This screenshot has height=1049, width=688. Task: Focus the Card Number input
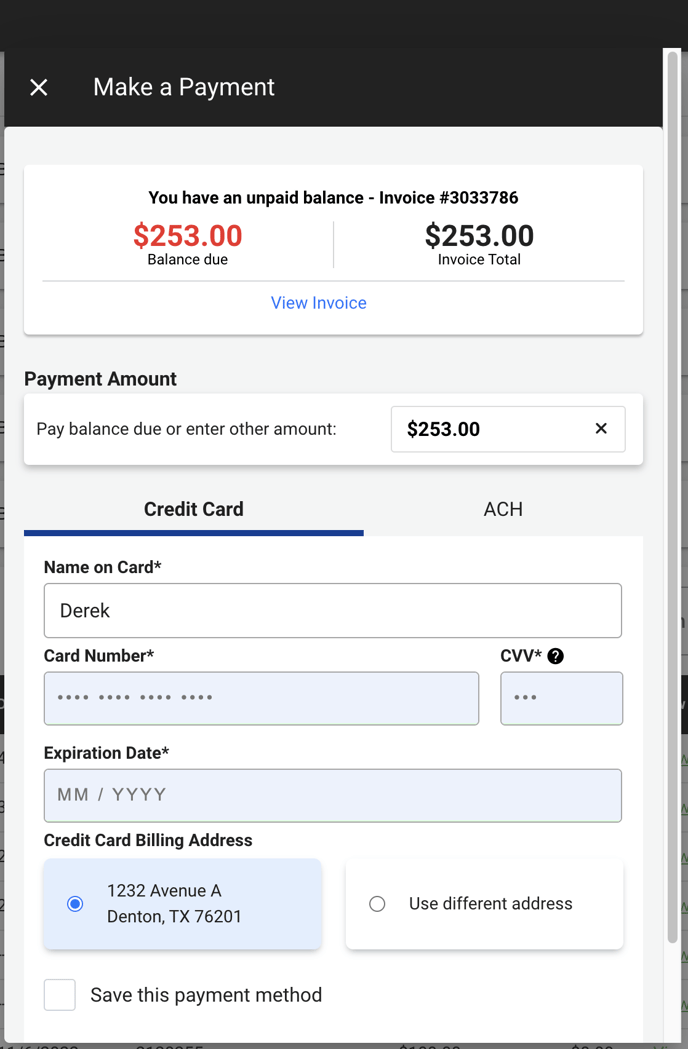[x=262, y=698]
